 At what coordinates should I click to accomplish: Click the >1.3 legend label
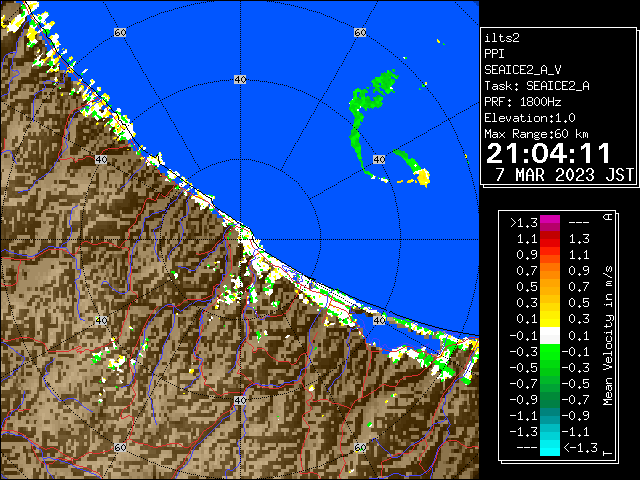tap(524, 223)
